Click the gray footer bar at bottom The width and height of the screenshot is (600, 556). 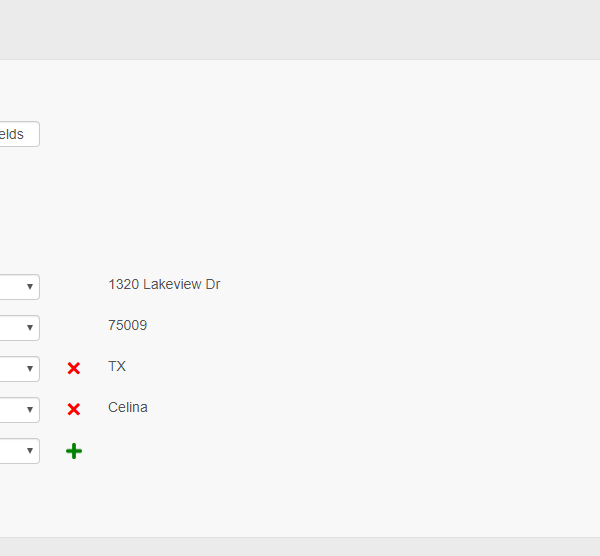300,546
